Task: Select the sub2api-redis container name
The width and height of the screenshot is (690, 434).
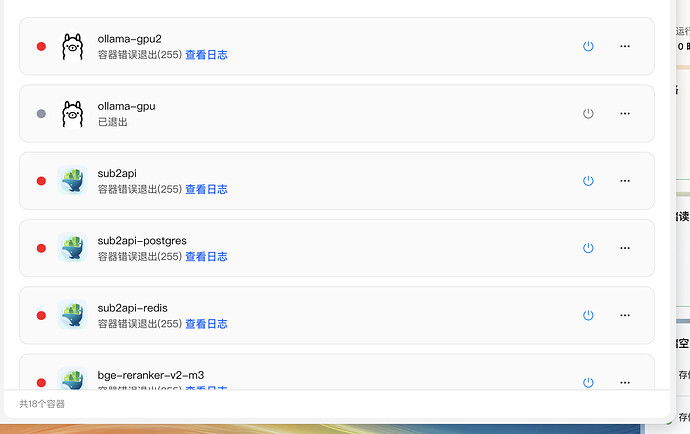Action: point(132,308)
